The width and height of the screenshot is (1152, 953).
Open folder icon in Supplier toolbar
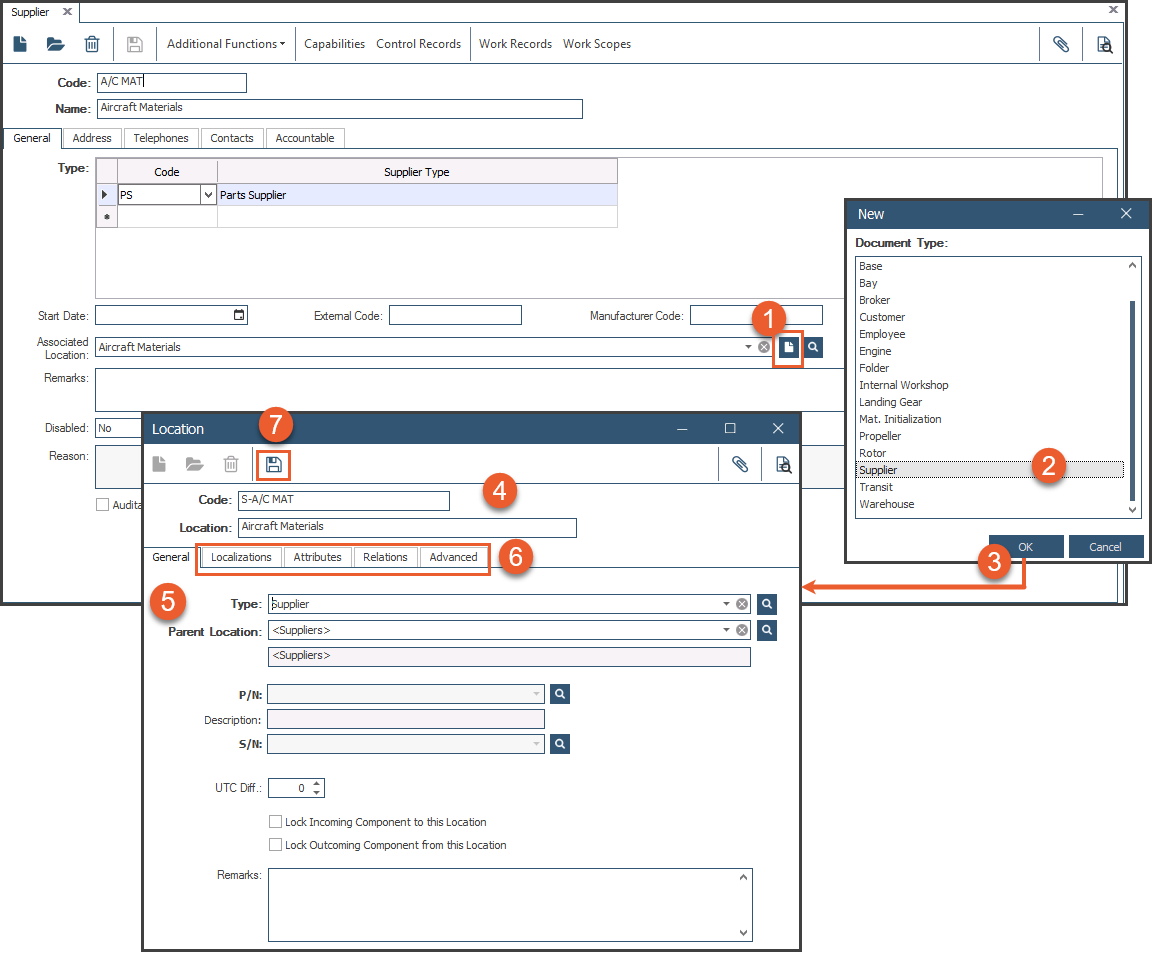point(56,44)
